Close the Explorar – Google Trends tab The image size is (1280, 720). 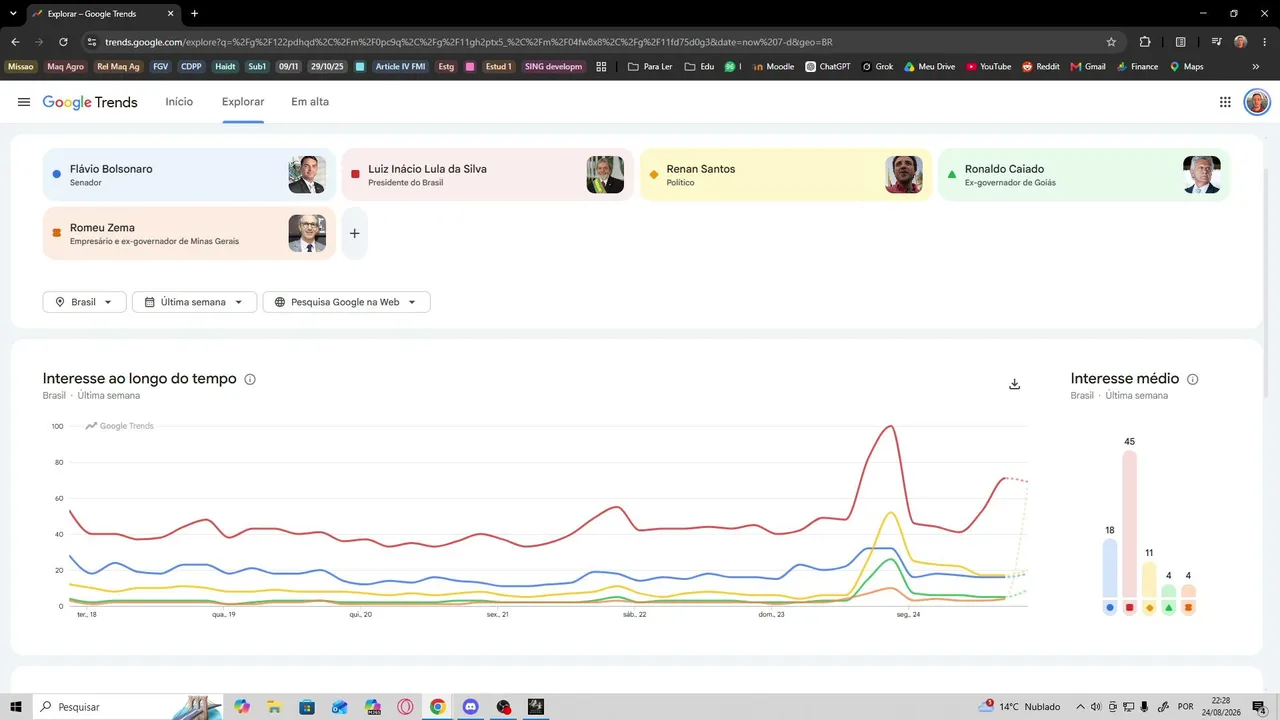tap(170, 14)
